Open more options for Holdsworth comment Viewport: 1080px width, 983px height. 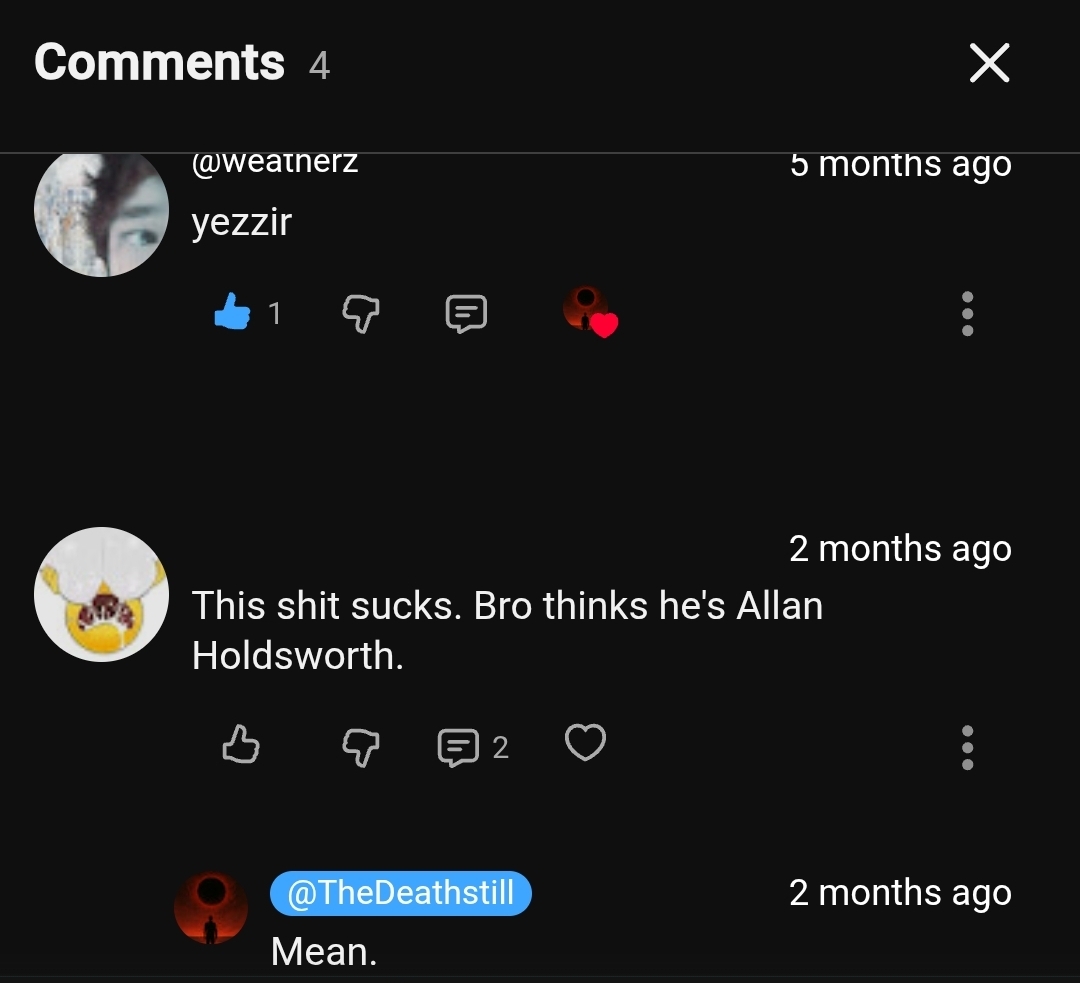(x=966, y=747)
